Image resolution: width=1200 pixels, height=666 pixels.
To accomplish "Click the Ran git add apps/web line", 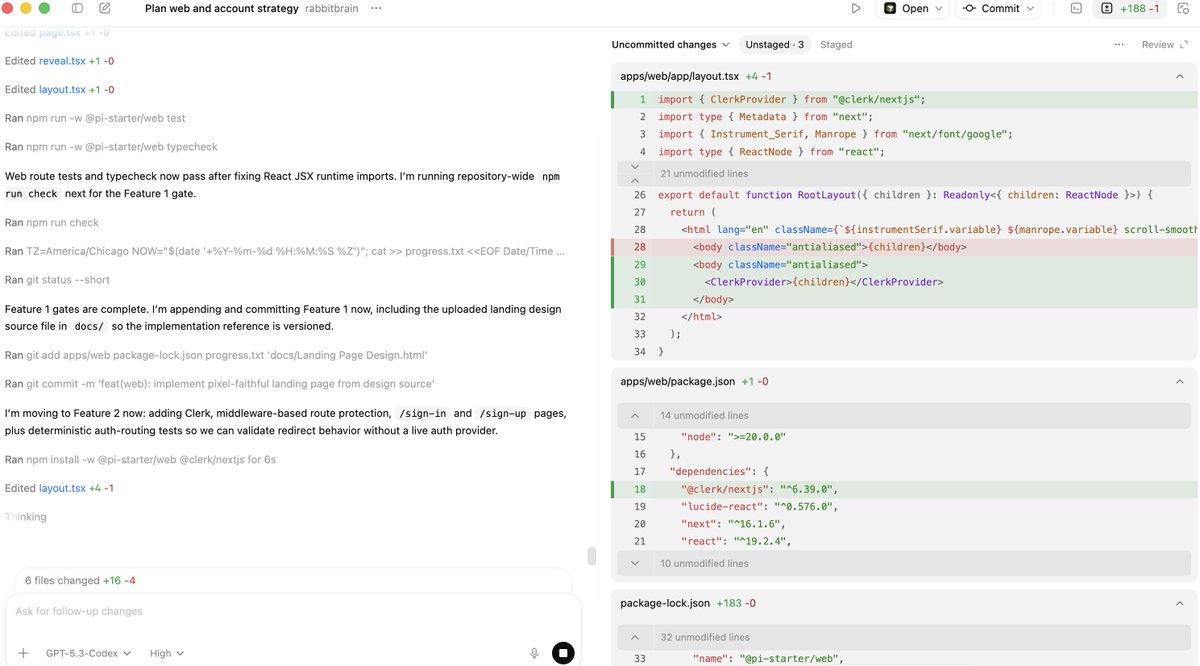I will pyautogui.click(x=216, y=355).
